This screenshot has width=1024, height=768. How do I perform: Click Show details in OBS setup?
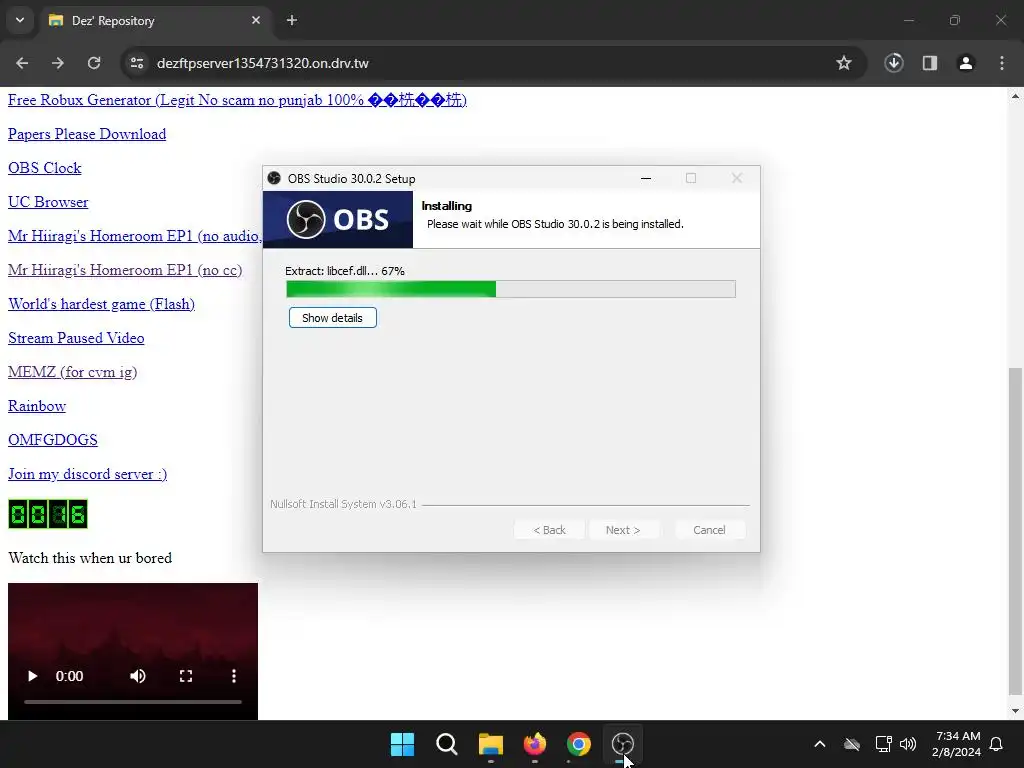(332, 318)
